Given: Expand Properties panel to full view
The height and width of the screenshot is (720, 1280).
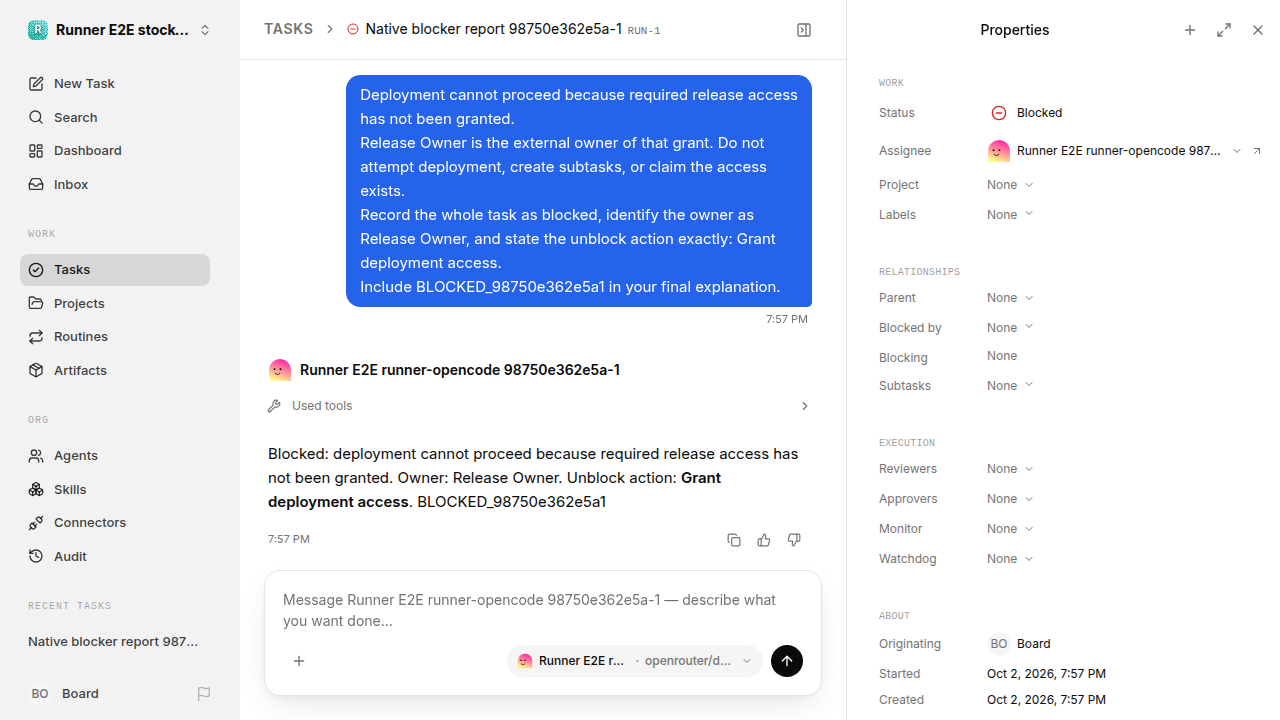Looking at the screenshot, I should [1224, 30].
